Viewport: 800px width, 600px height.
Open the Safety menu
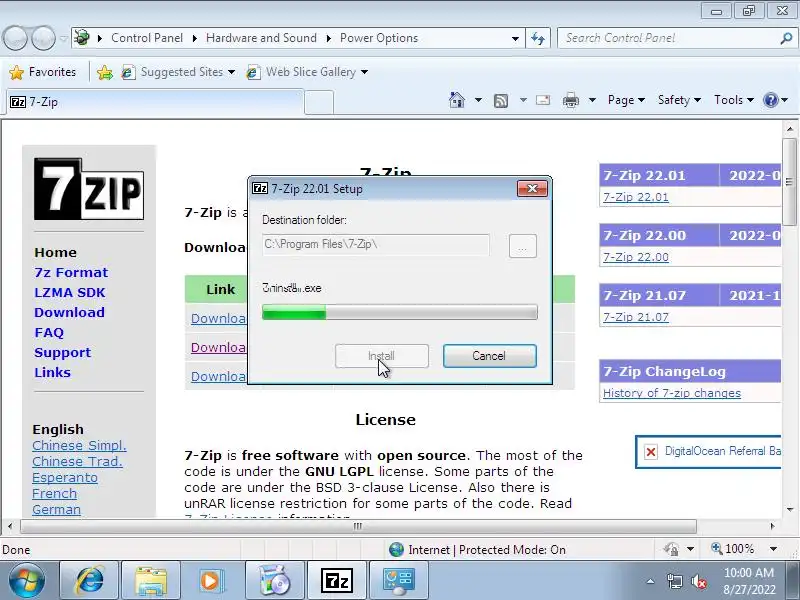pyautogui.click(x=679, y=100)
